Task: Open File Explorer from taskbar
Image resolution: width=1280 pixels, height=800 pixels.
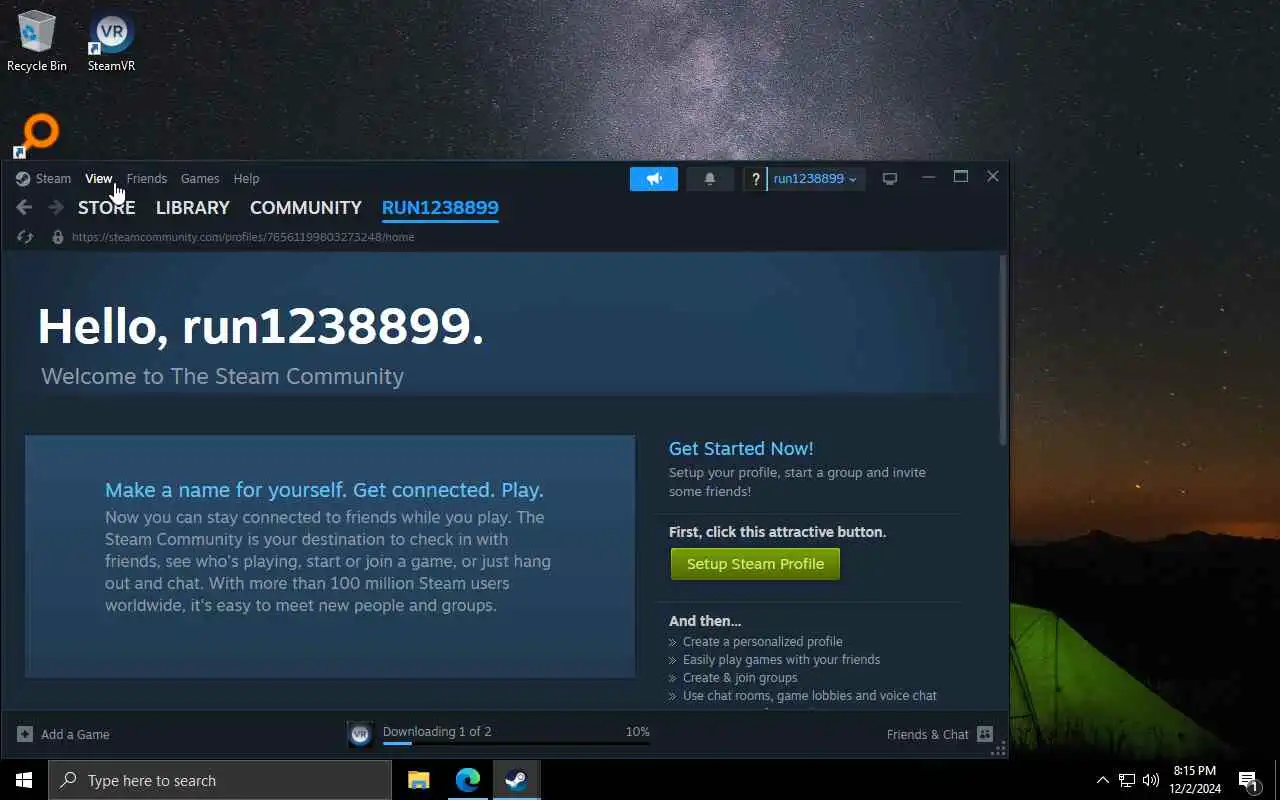Action: 419,780
